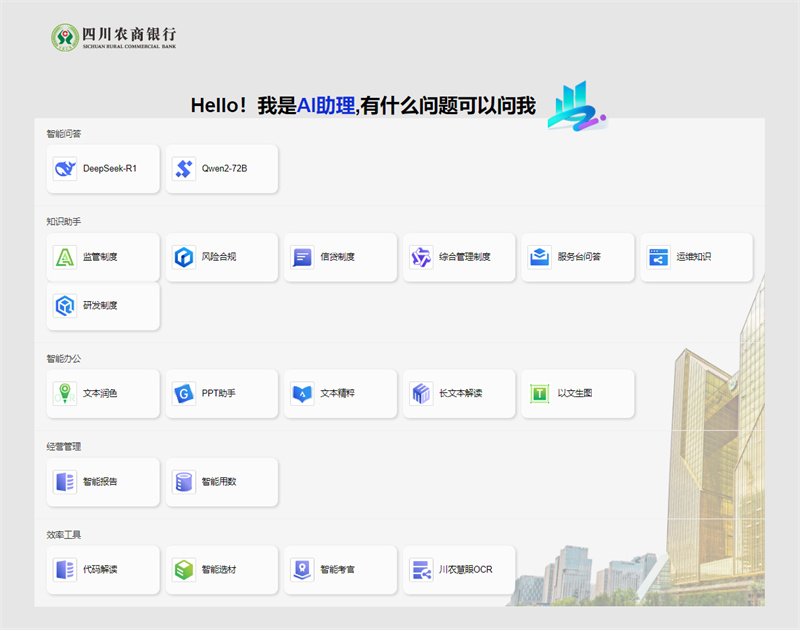
Task: Select the 智能用数 database card
Action: (x=221, y=482)
